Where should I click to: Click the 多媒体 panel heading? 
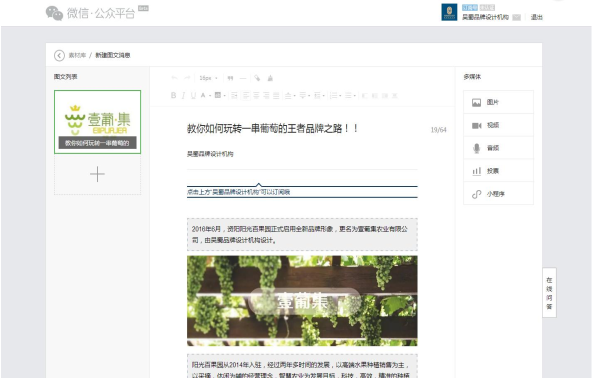pyautogui.click(x=472, y=77)
